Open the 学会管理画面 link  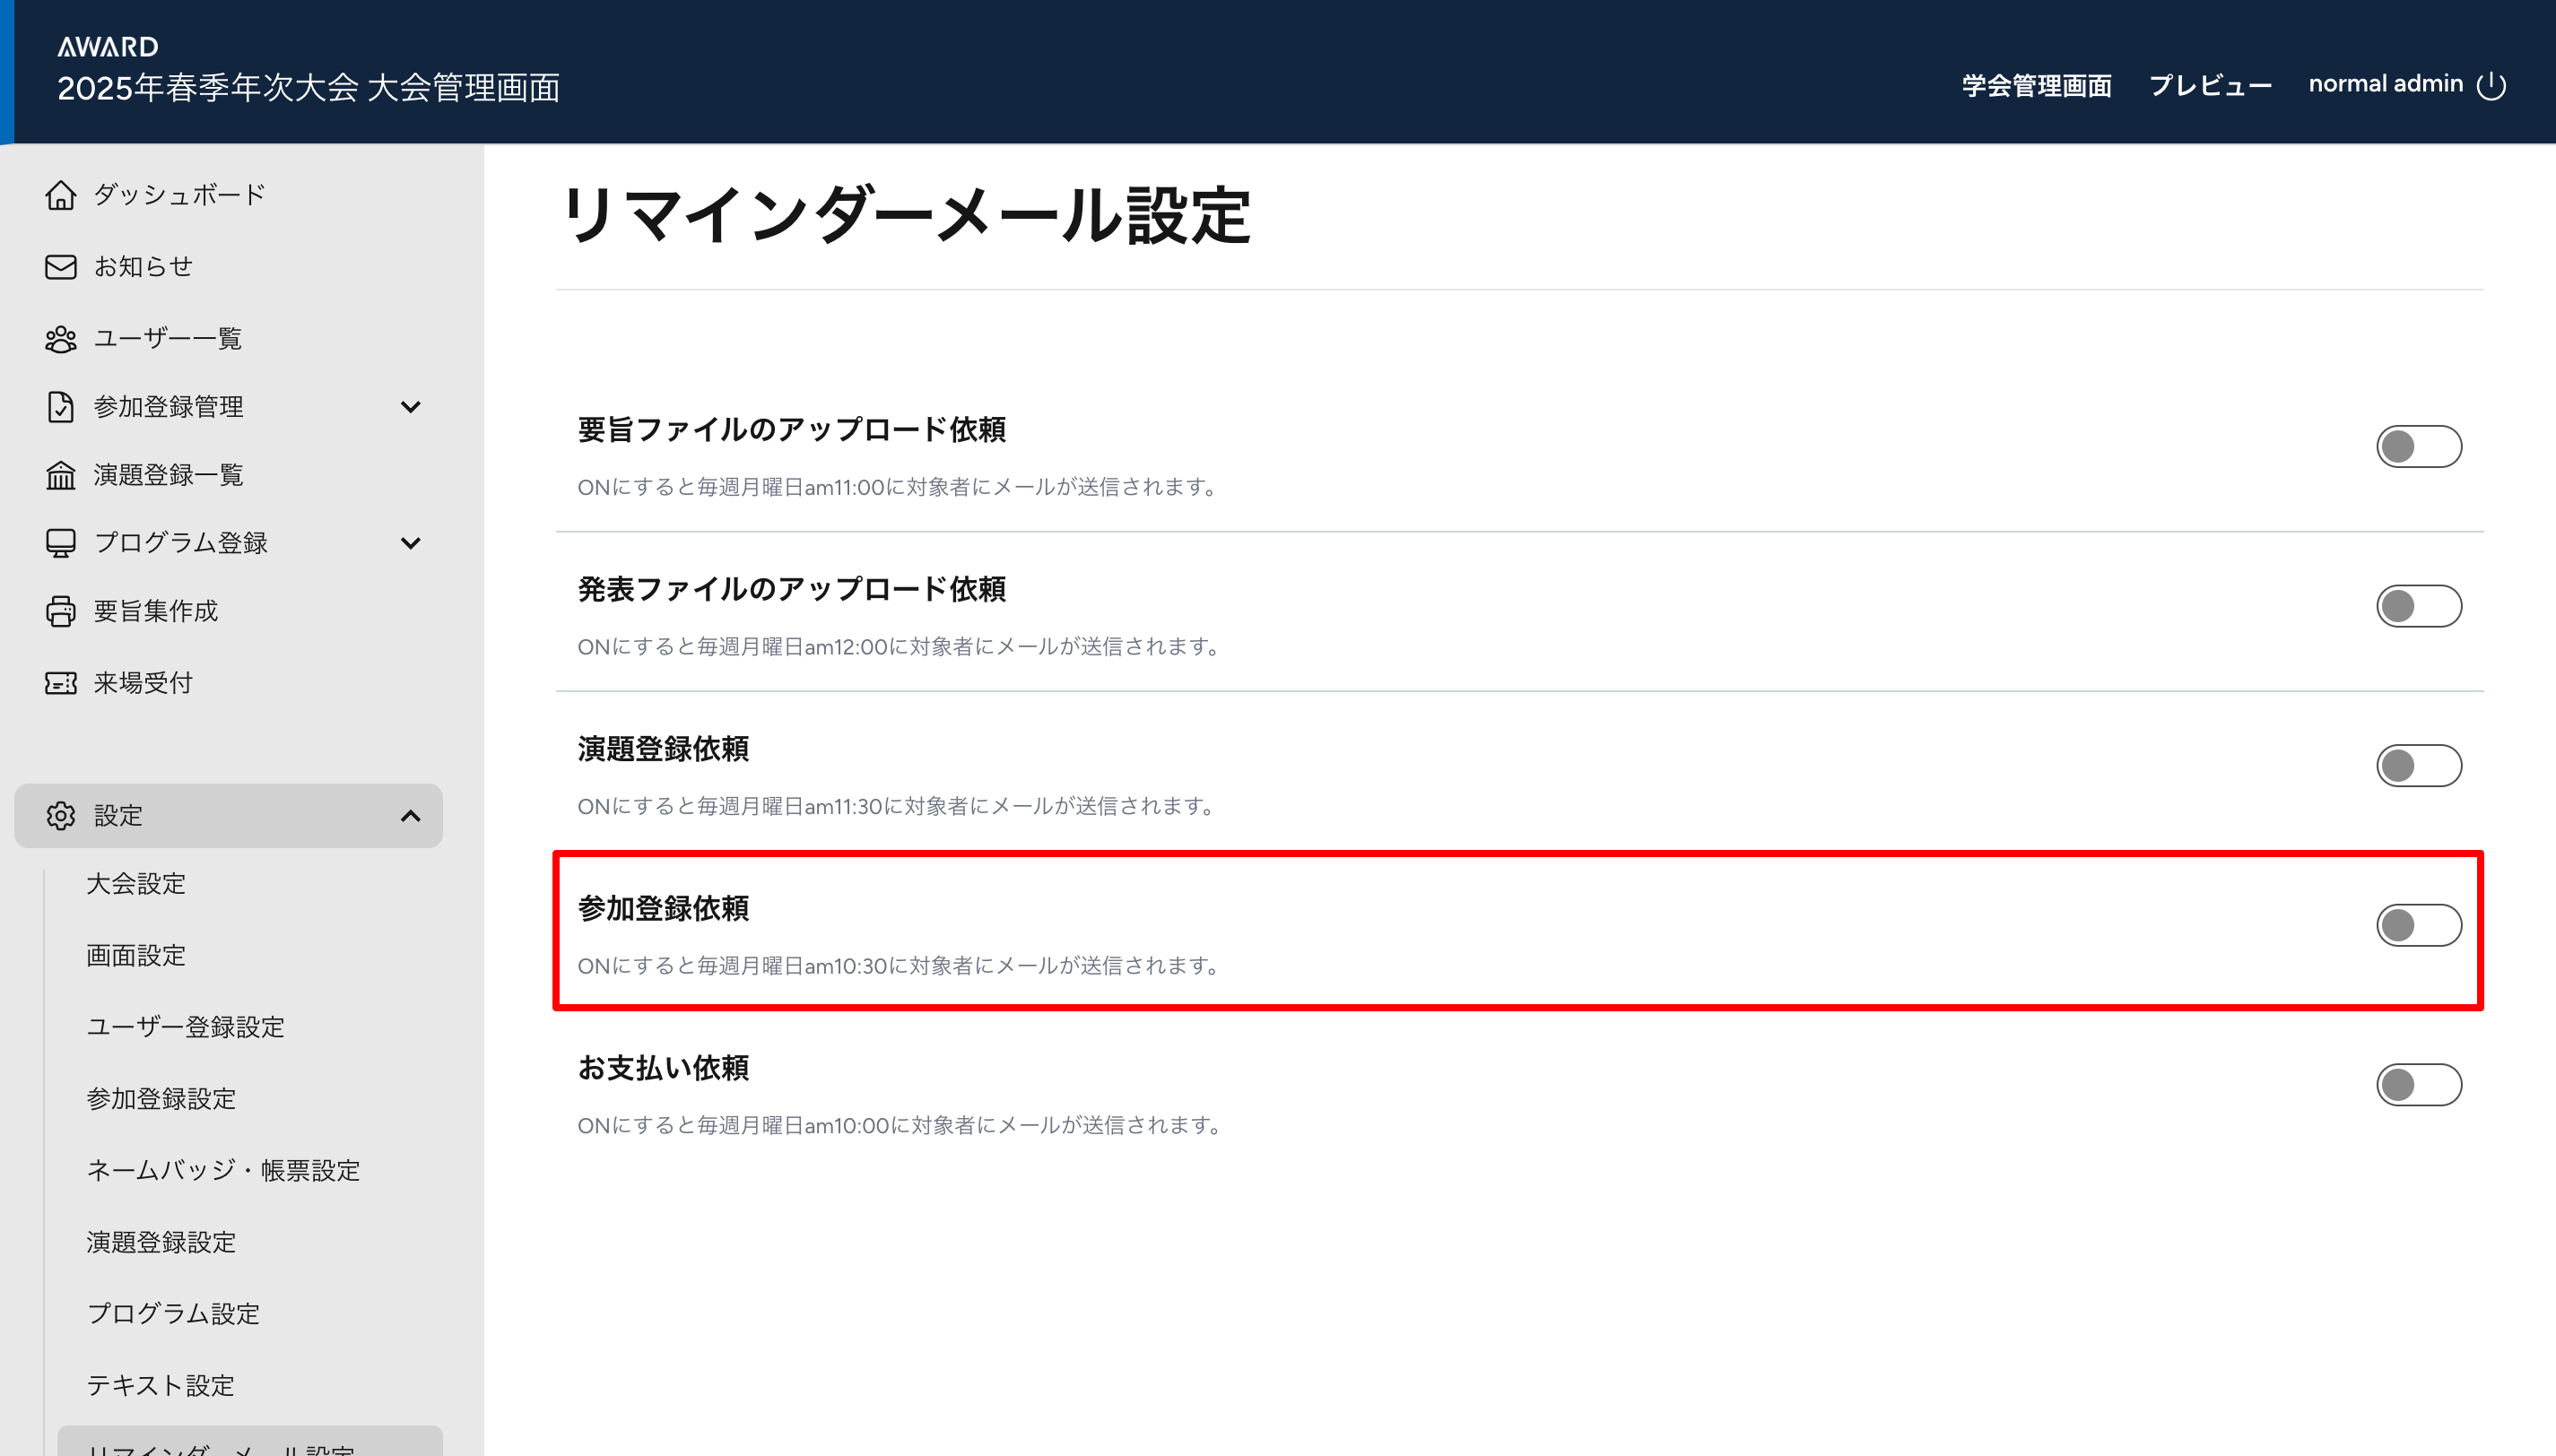coord(2036,86)
